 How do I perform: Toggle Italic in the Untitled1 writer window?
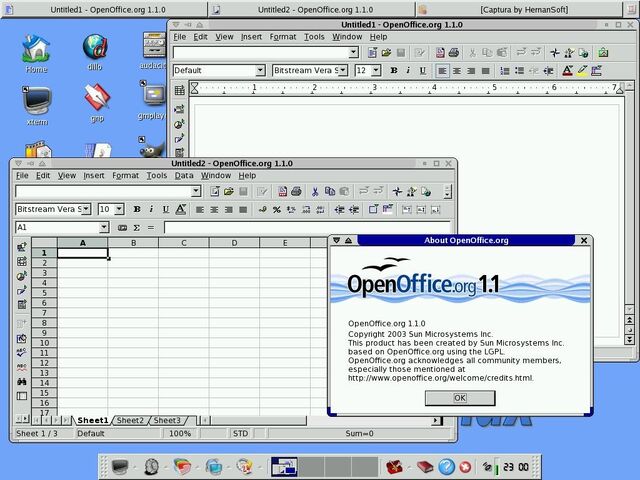pos(408,71)
